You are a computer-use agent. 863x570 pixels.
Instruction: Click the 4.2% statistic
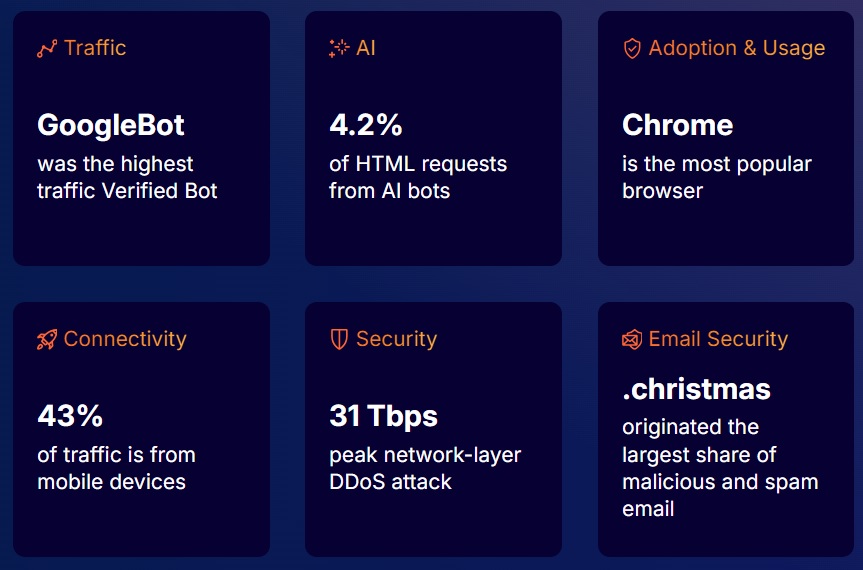(x=366, y=125)
